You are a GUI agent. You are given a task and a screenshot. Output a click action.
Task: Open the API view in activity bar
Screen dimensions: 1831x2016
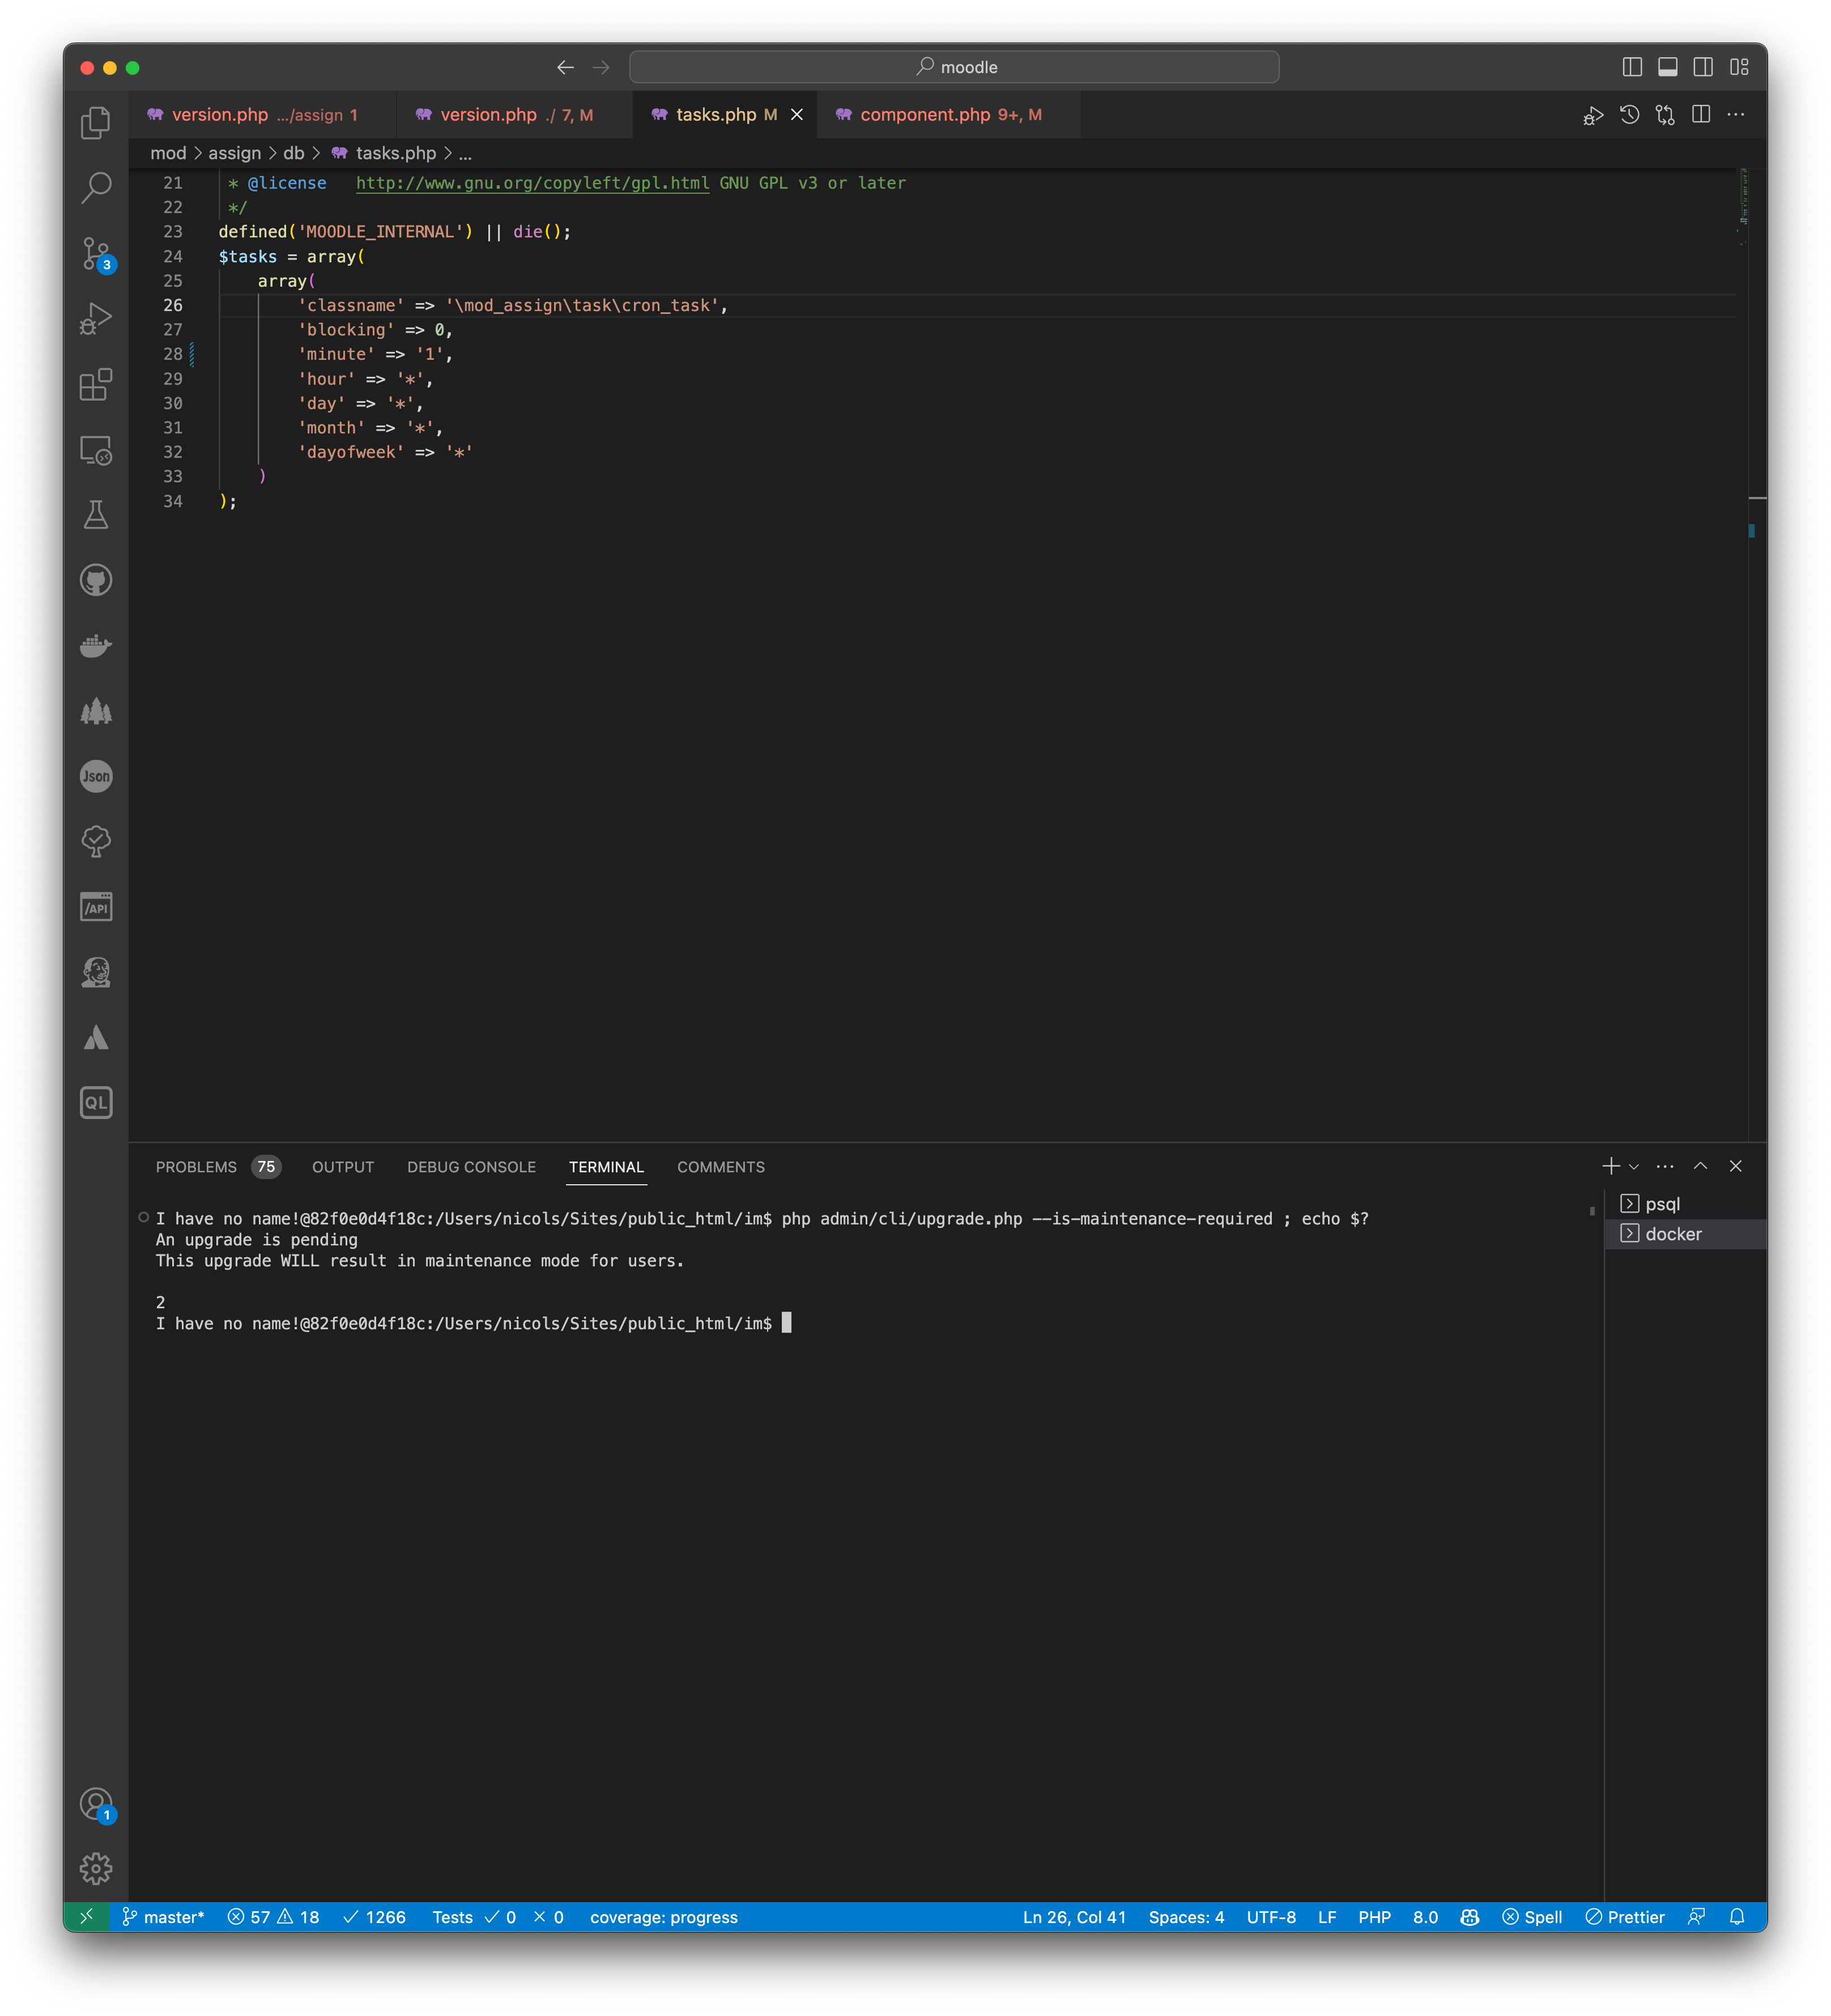pyautogui.click(x=96, y=907)
